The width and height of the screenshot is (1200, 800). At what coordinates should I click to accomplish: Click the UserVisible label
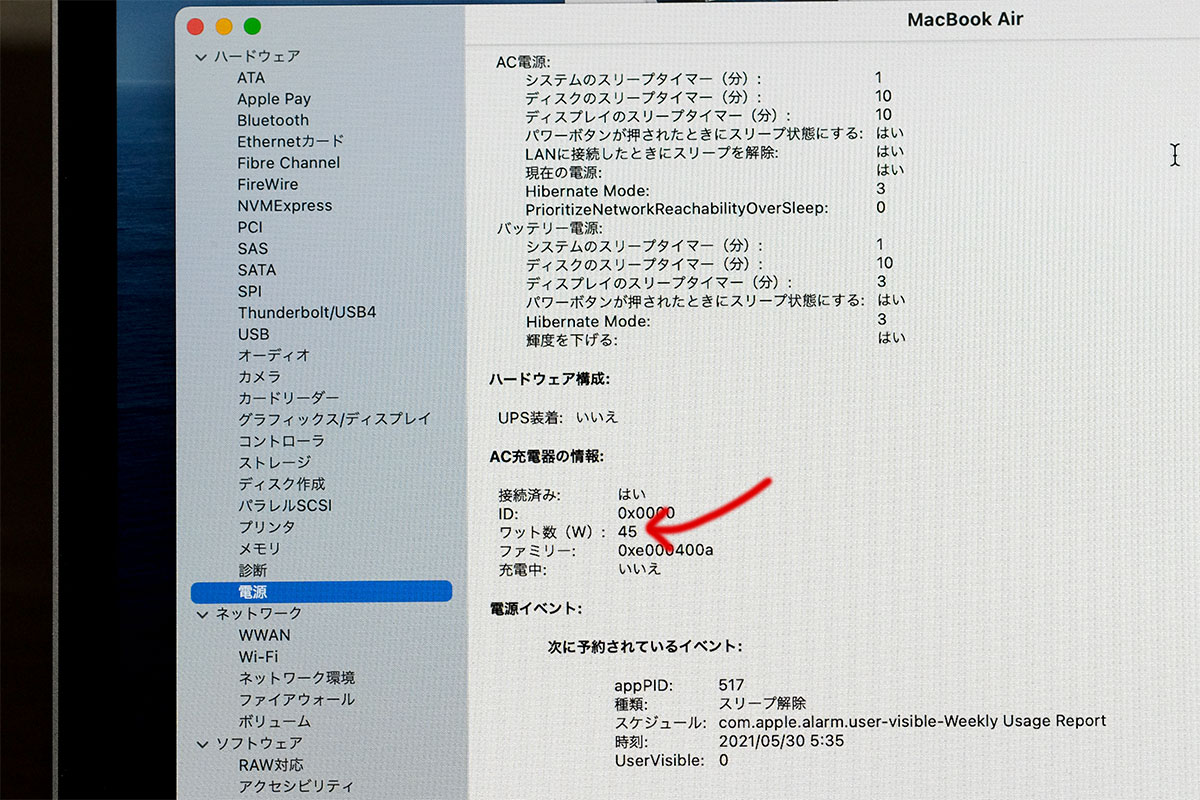coord(659,761)
